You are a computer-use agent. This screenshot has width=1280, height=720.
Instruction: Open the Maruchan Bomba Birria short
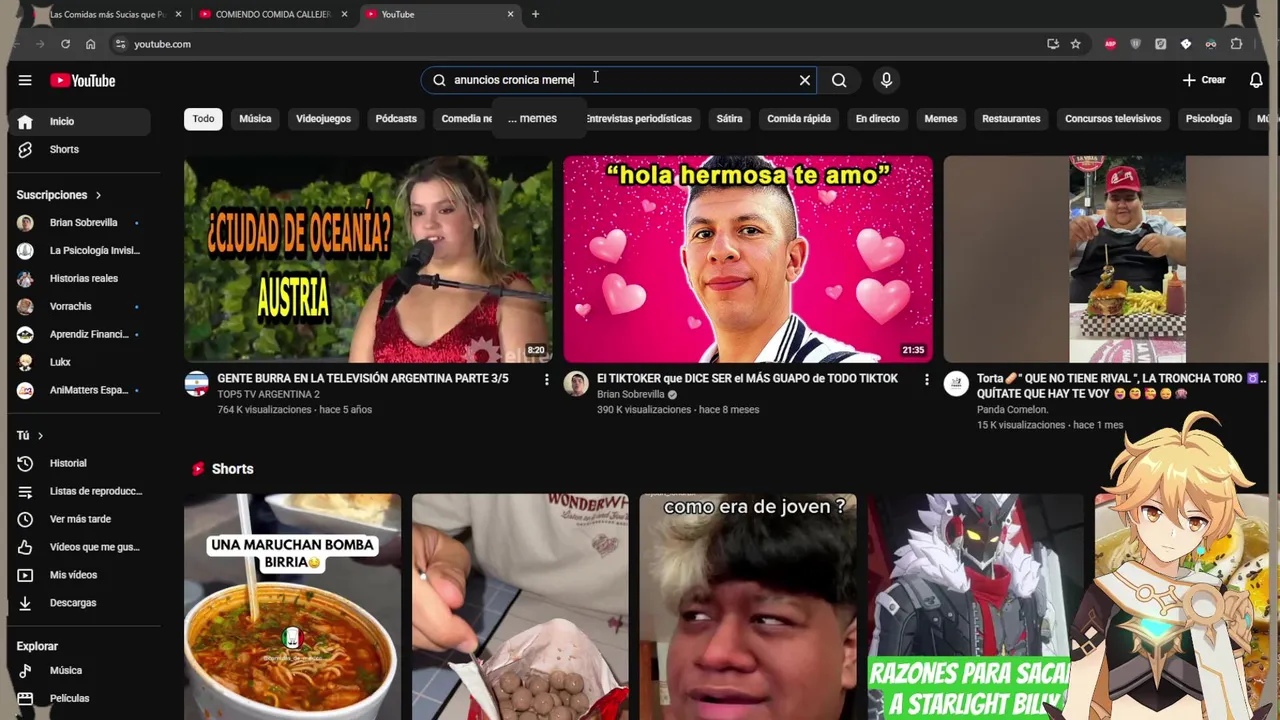(292, 606)
